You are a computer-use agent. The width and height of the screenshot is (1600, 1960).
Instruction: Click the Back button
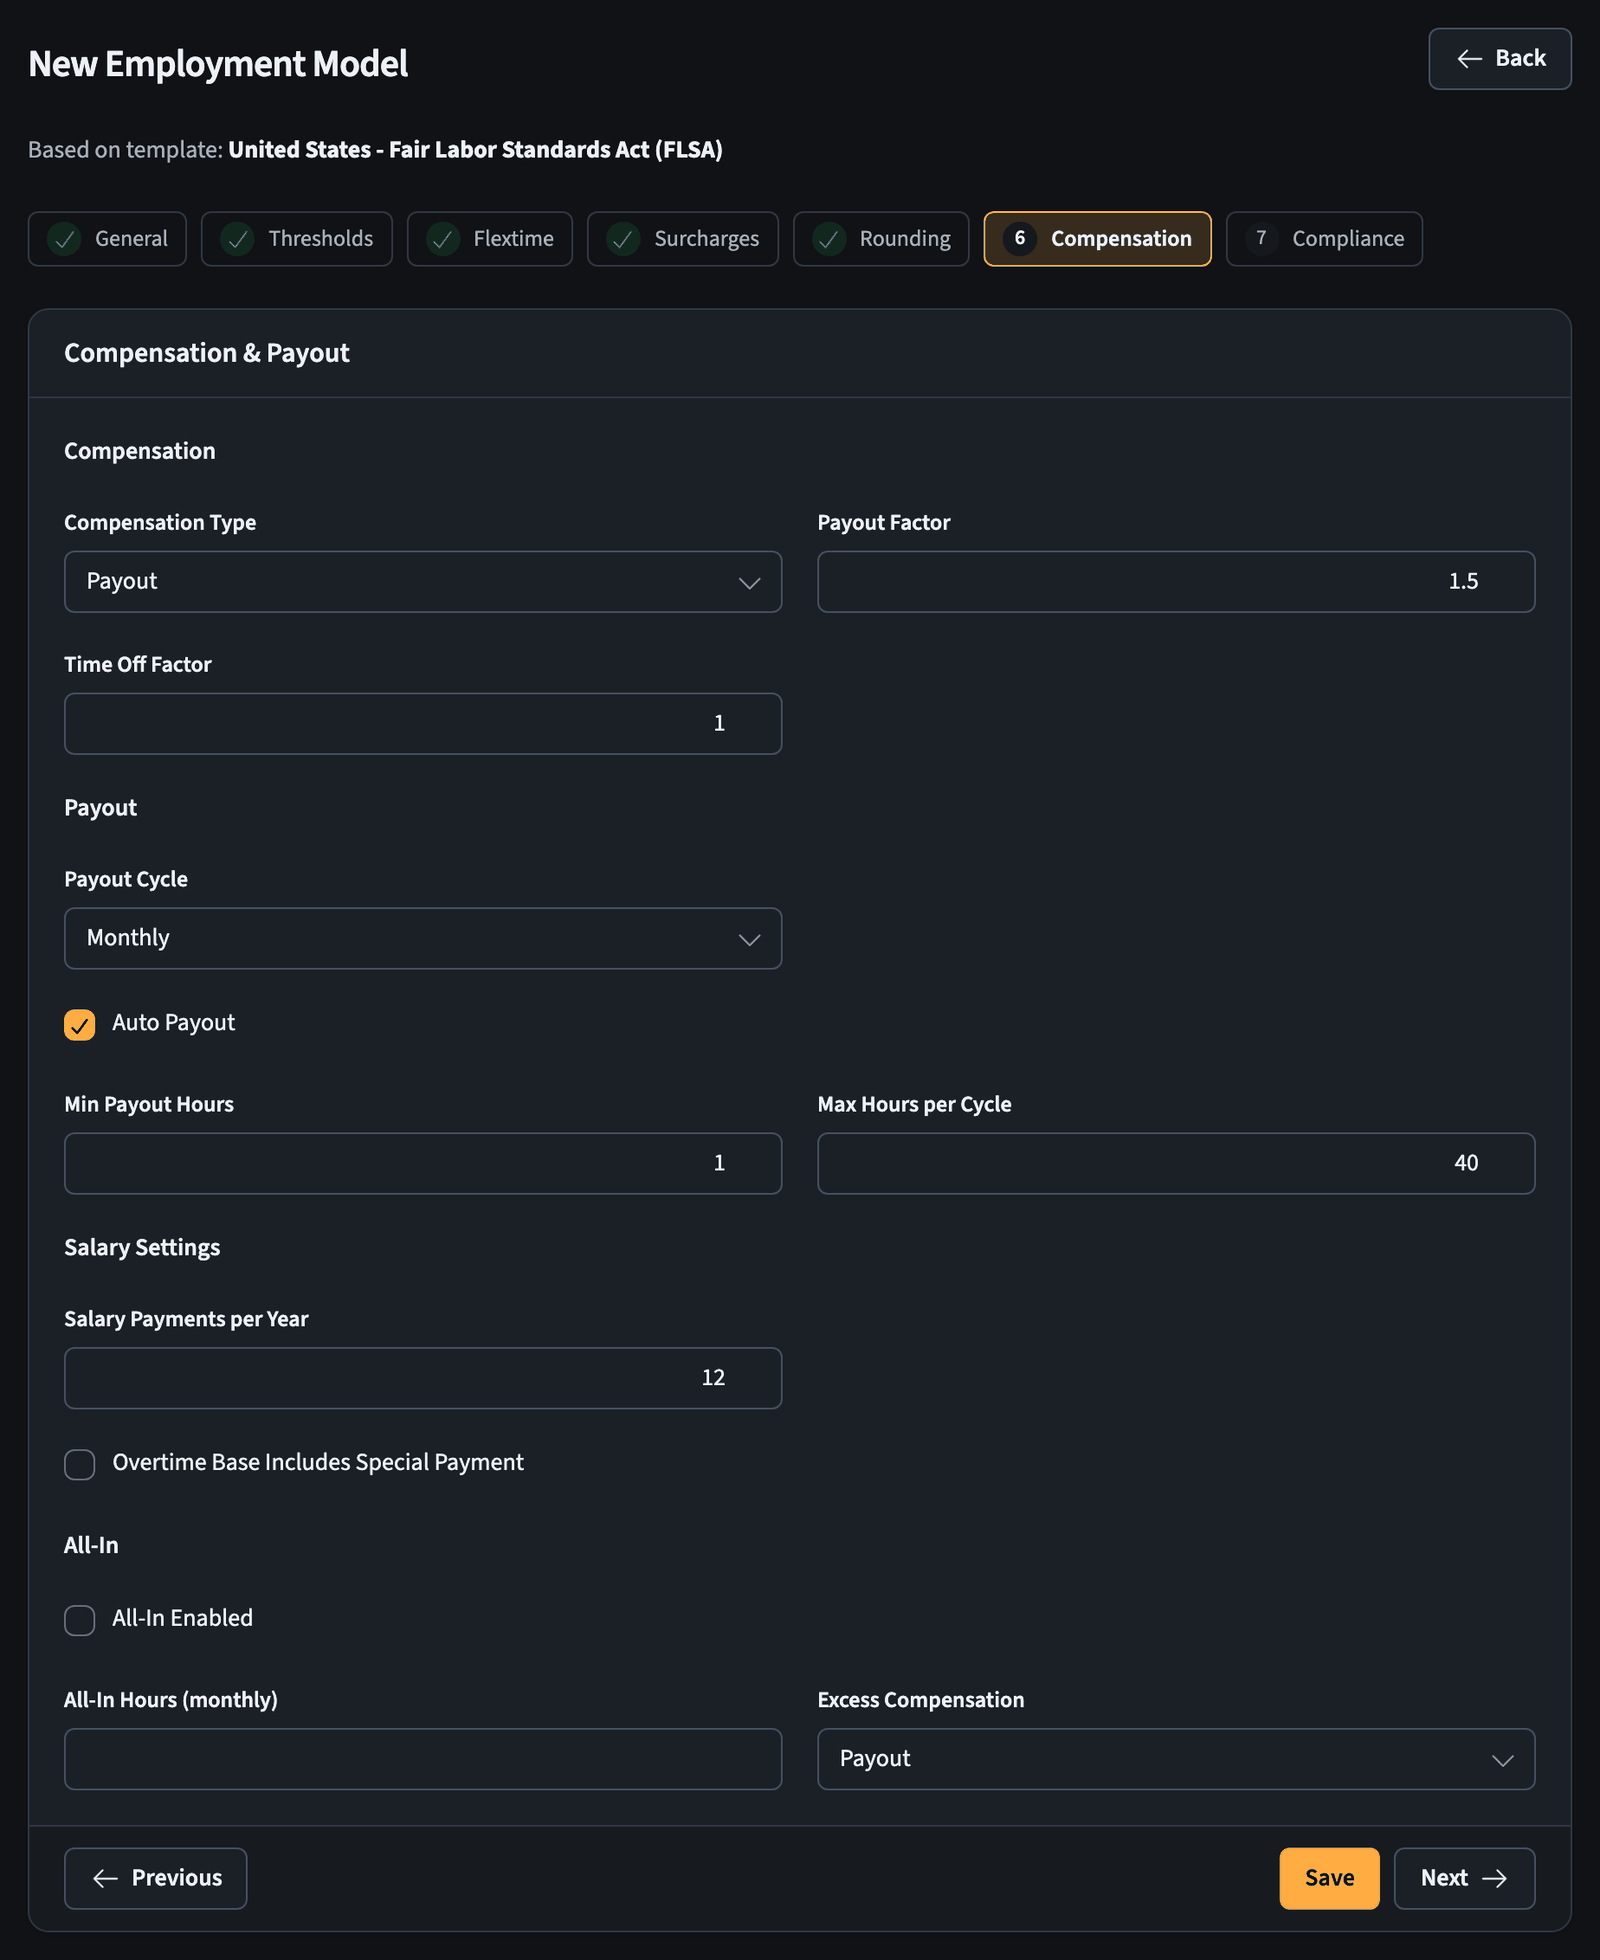1500,59
